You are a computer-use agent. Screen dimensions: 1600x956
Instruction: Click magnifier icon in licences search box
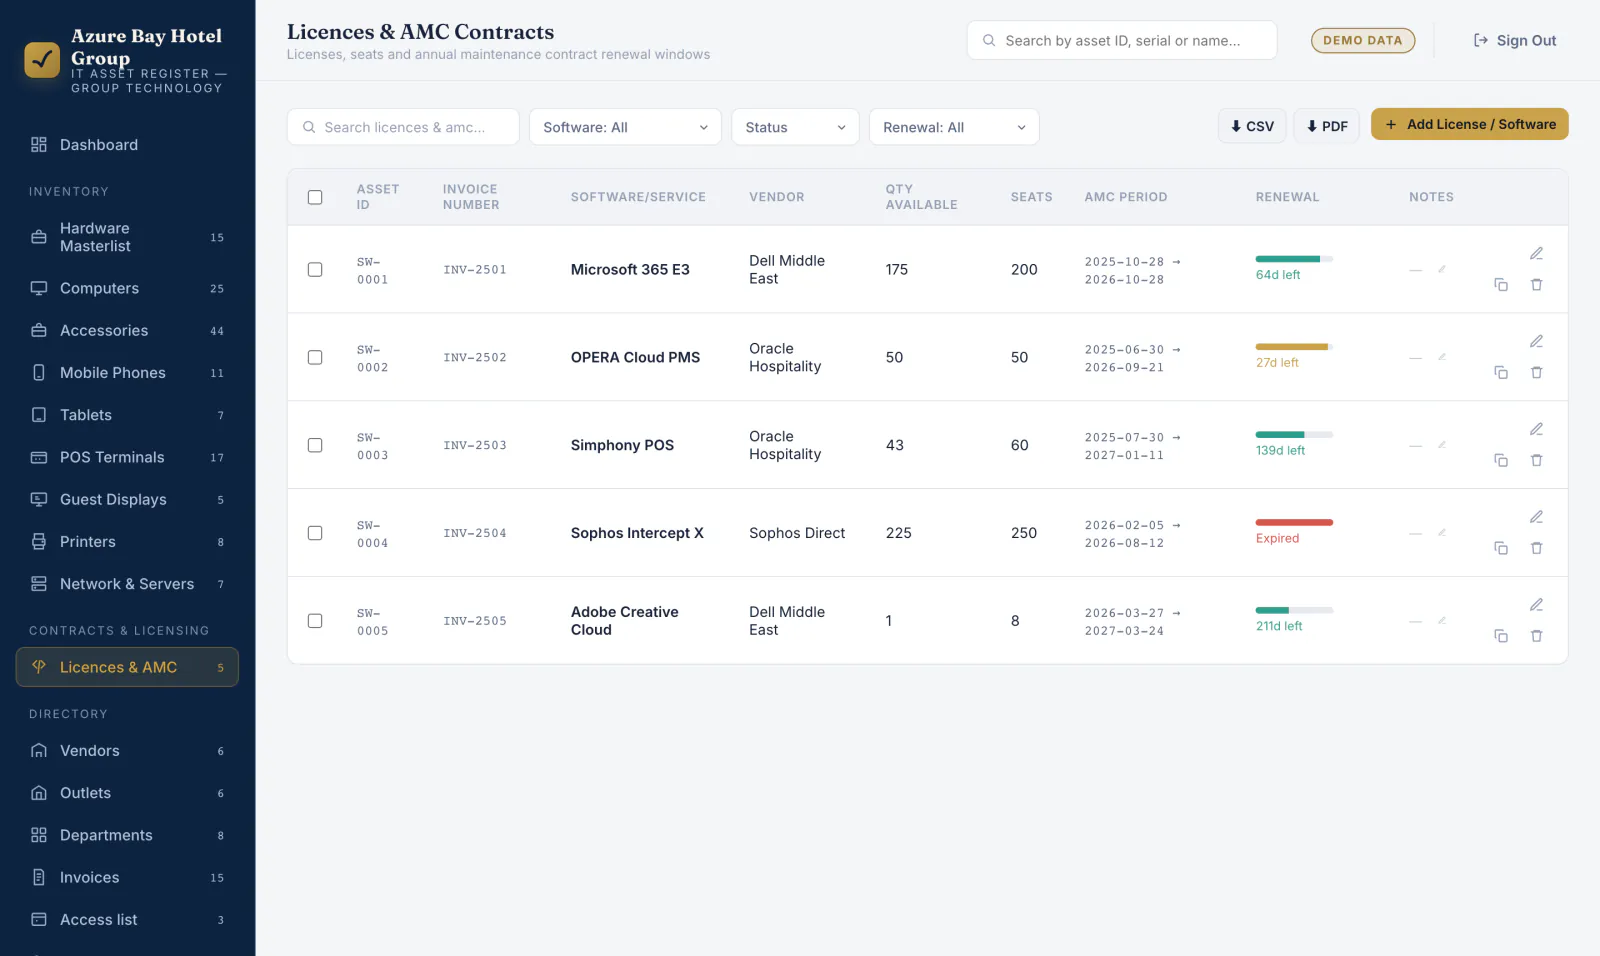pos(309,127)
